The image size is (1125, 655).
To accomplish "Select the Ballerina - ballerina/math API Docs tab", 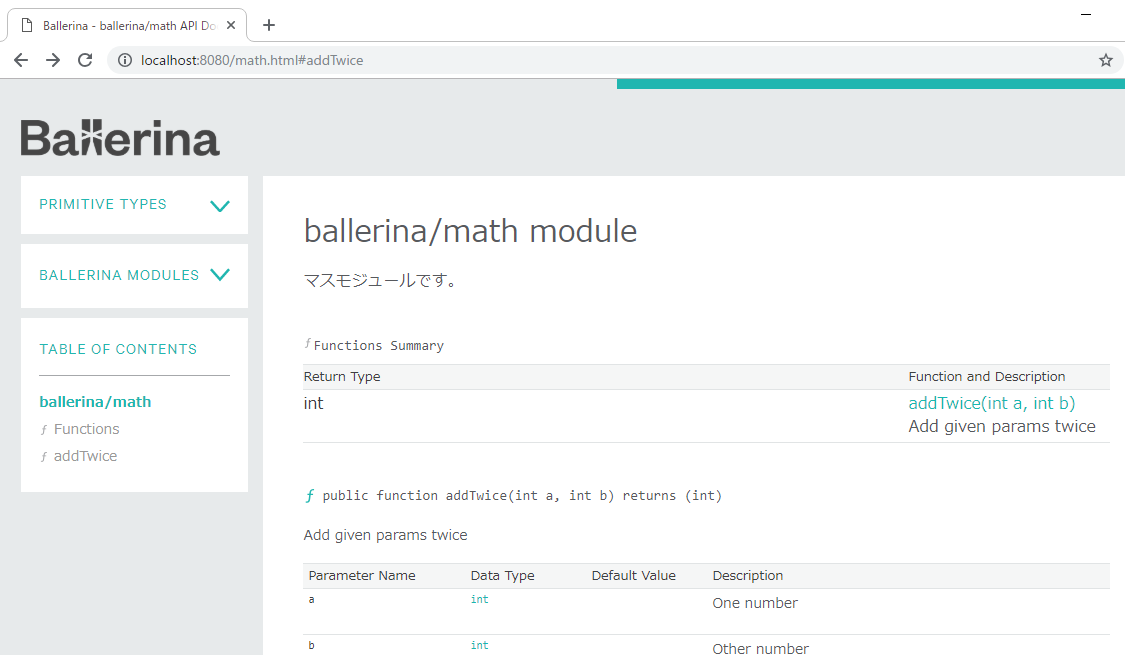I will click(x=127, y=25).
